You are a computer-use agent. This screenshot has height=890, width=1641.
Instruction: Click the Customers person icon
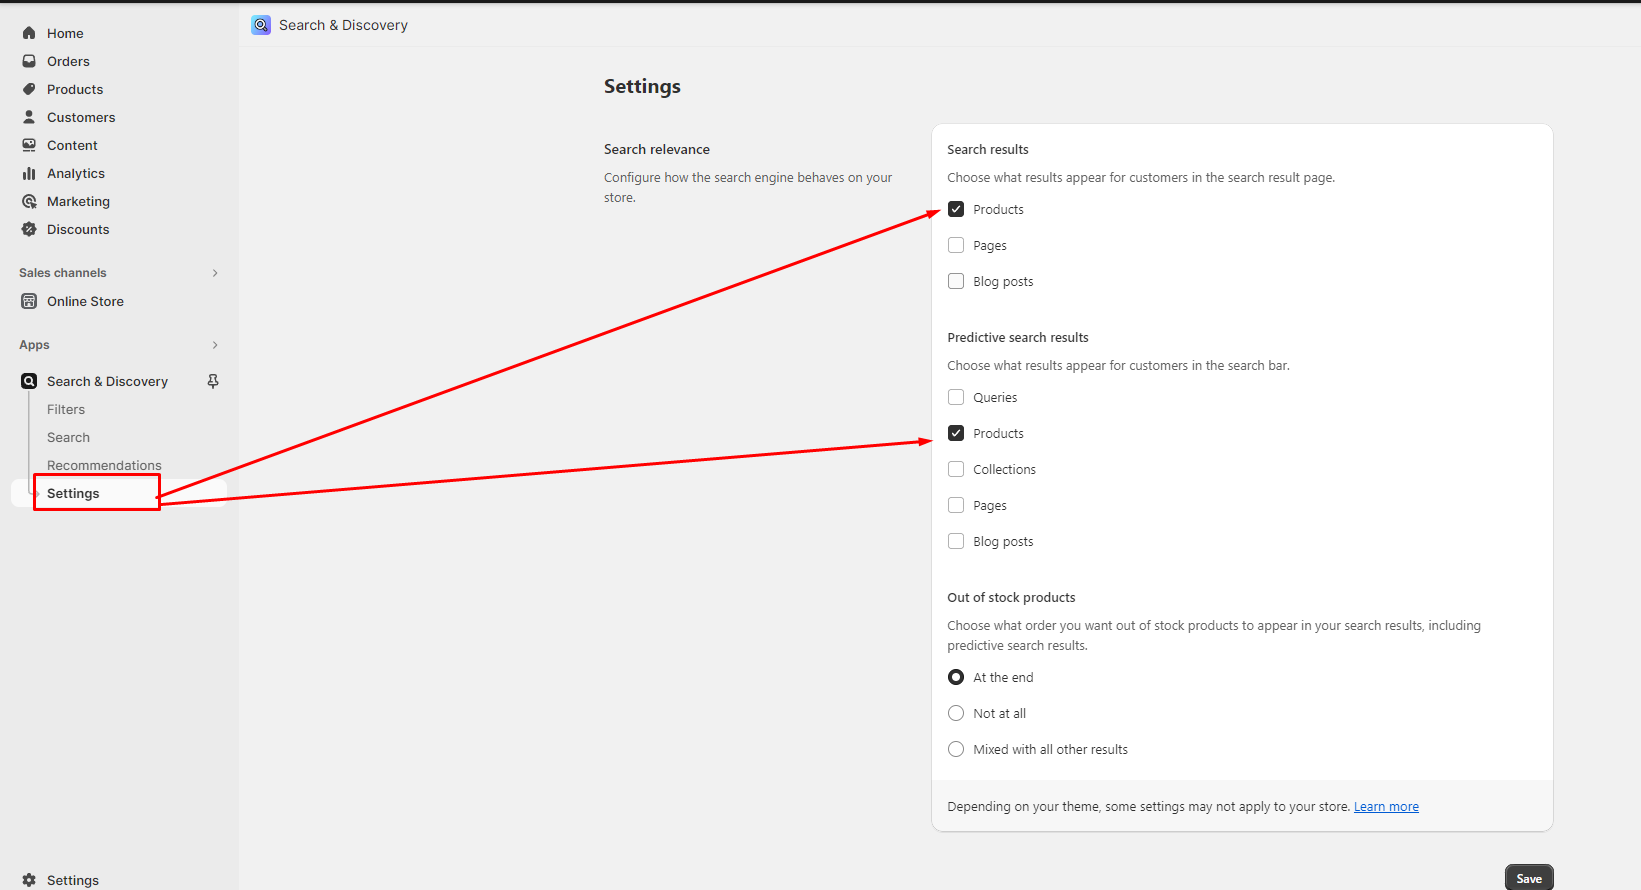(x=29, y=117)
